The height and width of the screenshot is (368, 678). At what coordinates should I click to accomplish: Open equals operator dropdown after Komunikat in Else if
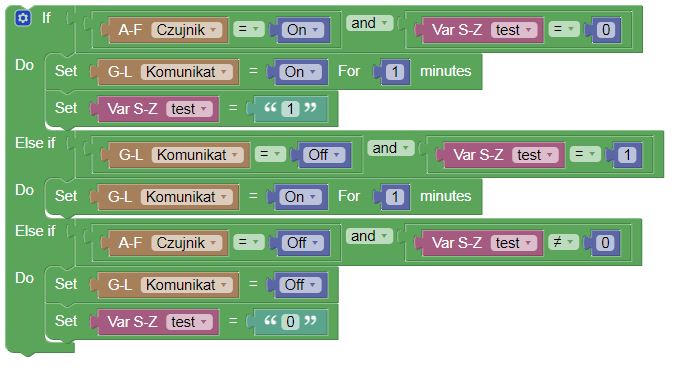click(270, 155)
